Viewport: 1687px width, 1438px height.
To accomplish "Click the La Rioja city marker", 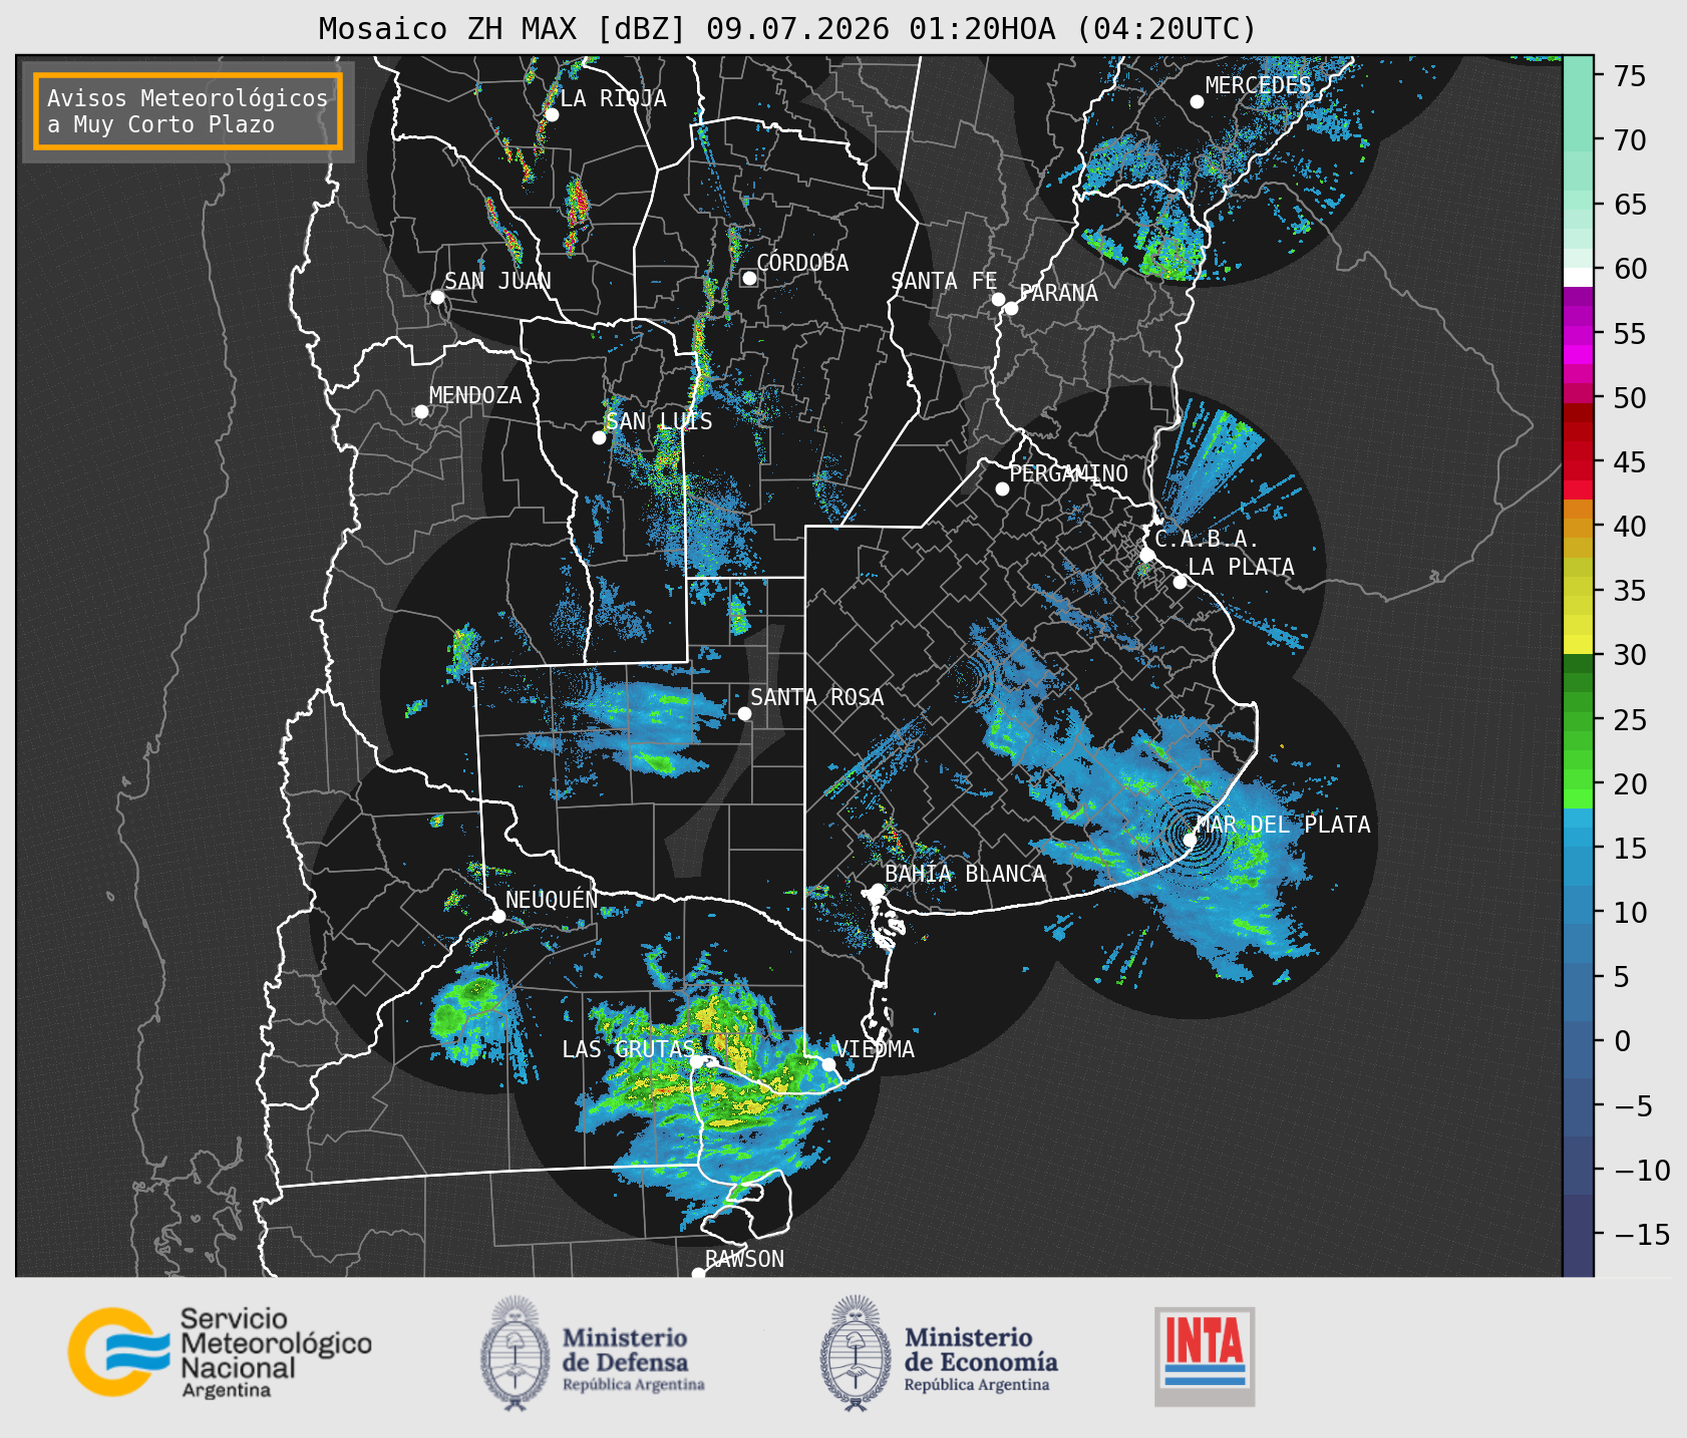I will click(552, 115).
